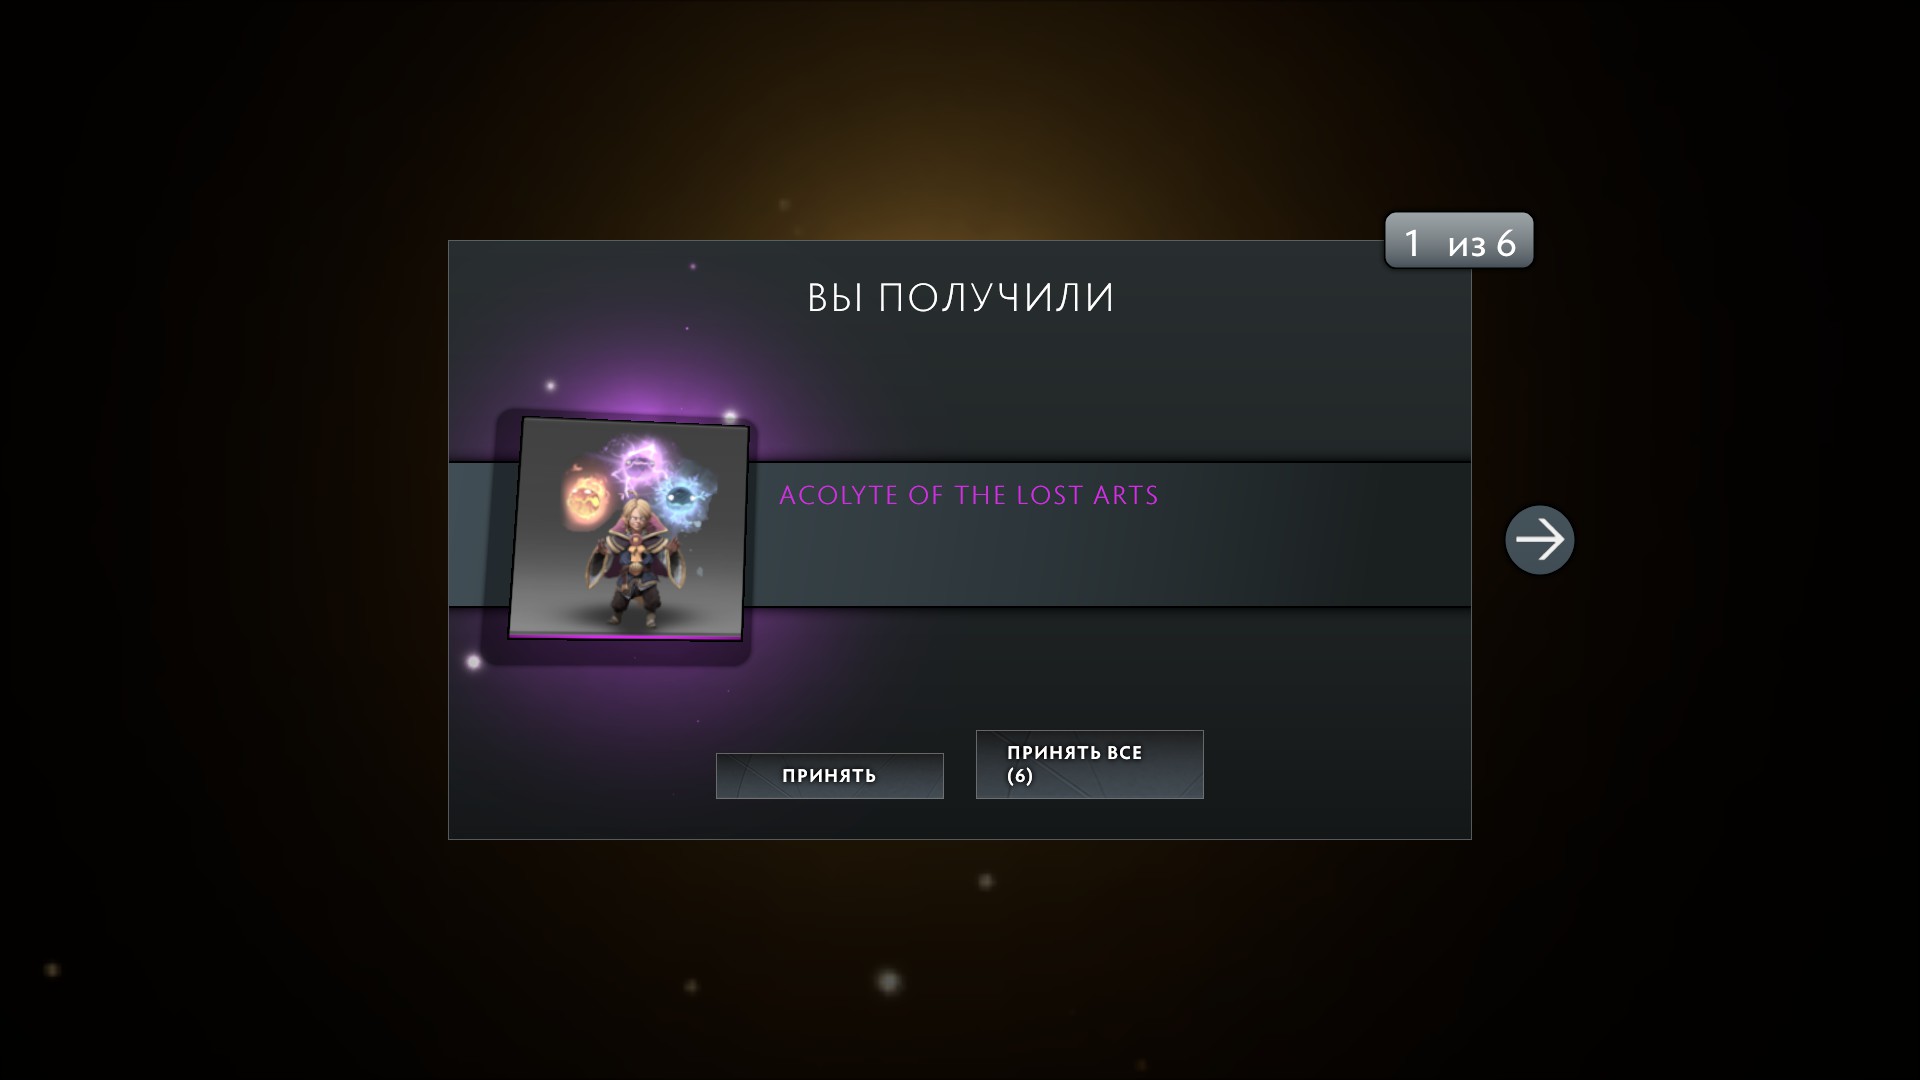Click the number 1 in the counter badge

coord(1412,243)
